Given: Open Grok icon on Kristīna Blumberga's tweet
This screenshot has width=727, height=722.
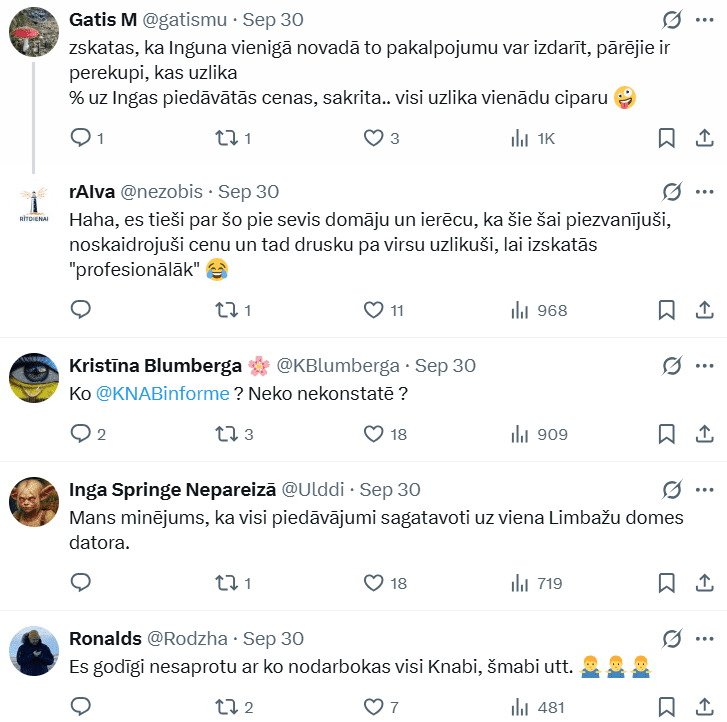Looking at the screenshot, I should point(673,365).
